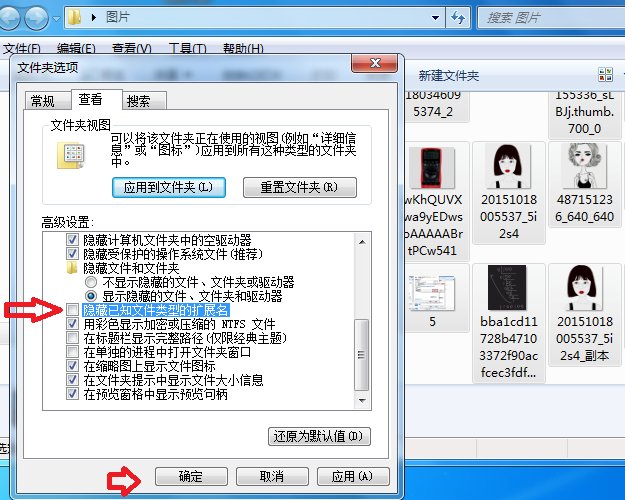Select thumbnail 20151018005537_5i2s4
This screenshot has width=625, height=500.
[508, 165]
